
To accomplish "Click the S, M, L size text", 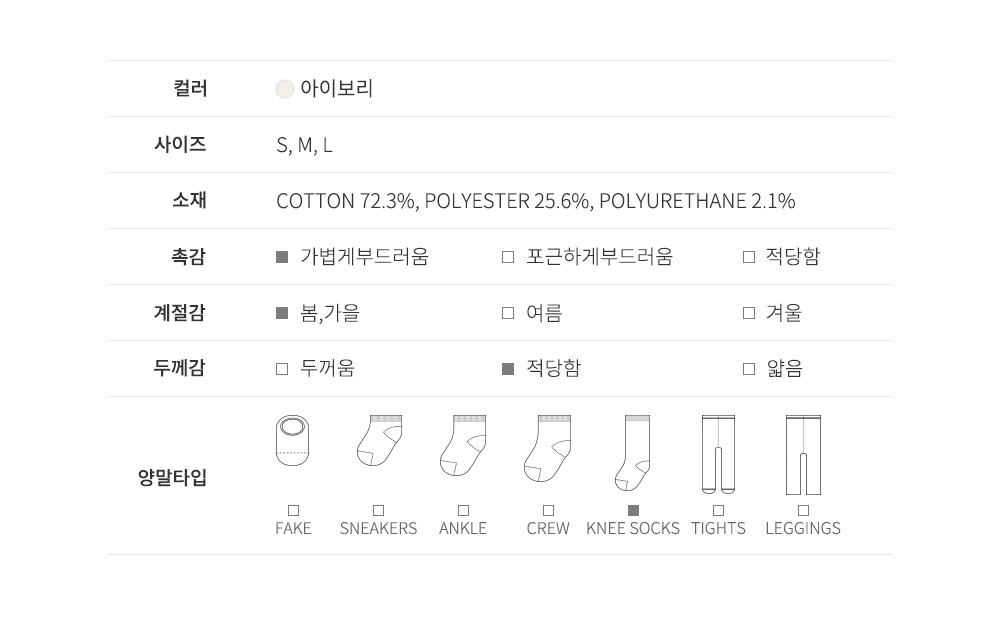I will (x=304, y=145).
